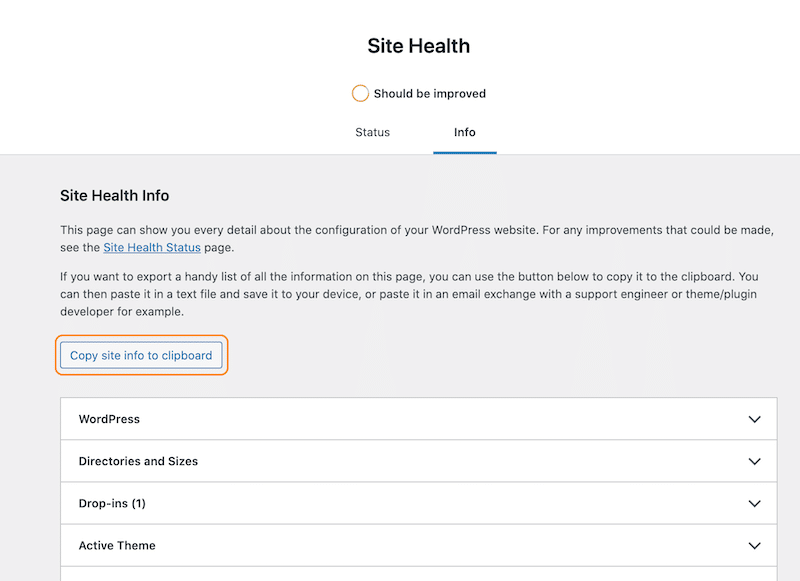This screenshot has width=800, height=581.
Task: Click the blue underline beneath the Info tab
Action: 464,153
